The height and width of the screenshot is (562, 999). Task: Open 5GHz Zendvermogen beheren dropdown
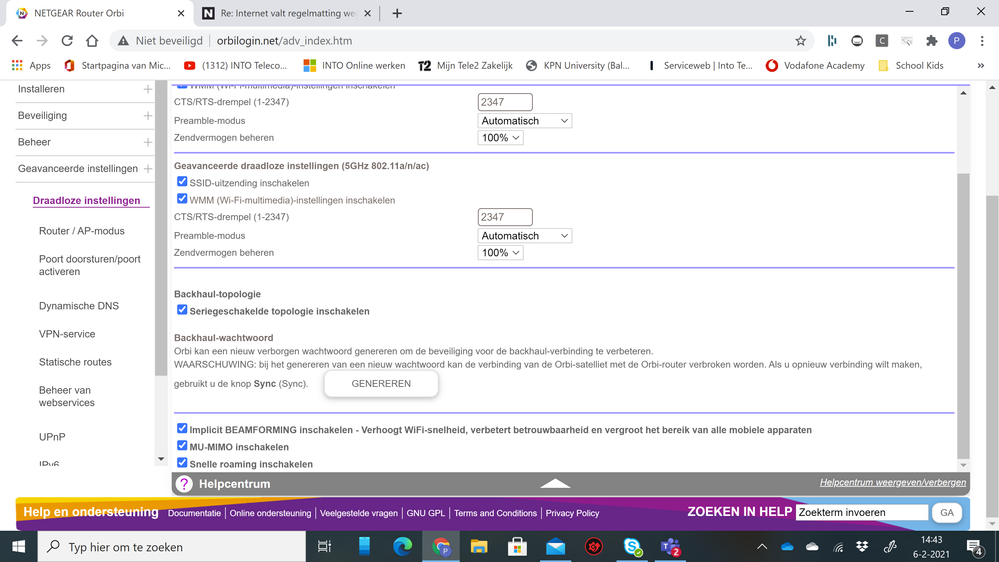coord(500,253)
